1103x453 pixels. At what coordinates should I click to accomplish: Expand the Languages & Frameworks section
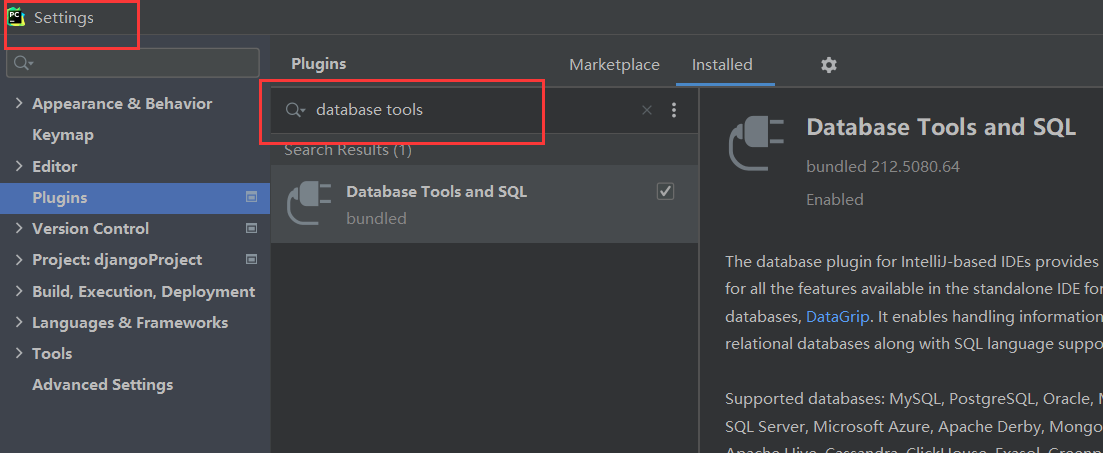coord(19,322)
